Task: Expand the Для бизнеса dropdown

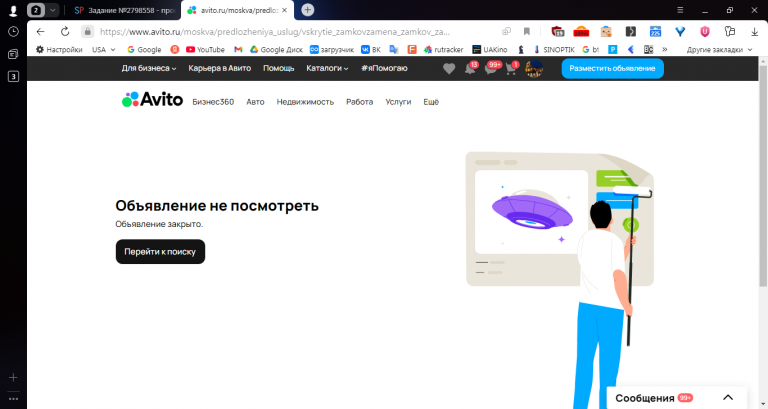Action: tap(149, 69)
